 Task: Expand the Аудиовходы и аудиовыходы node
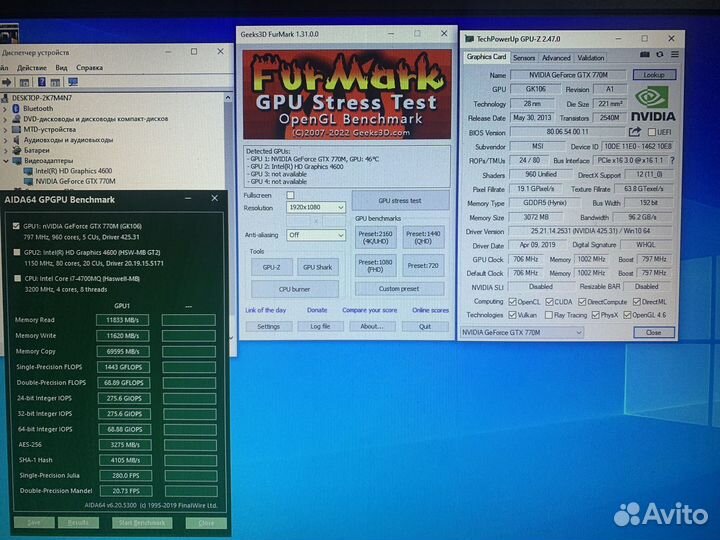[5, 140]
